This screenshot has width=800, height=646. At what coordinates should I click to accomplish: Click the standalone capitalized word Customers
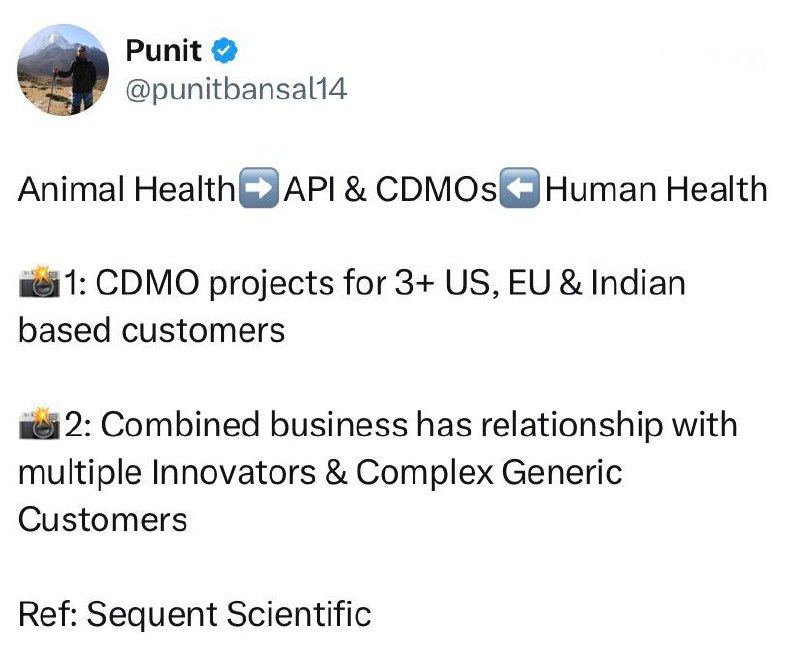[102, 519]
